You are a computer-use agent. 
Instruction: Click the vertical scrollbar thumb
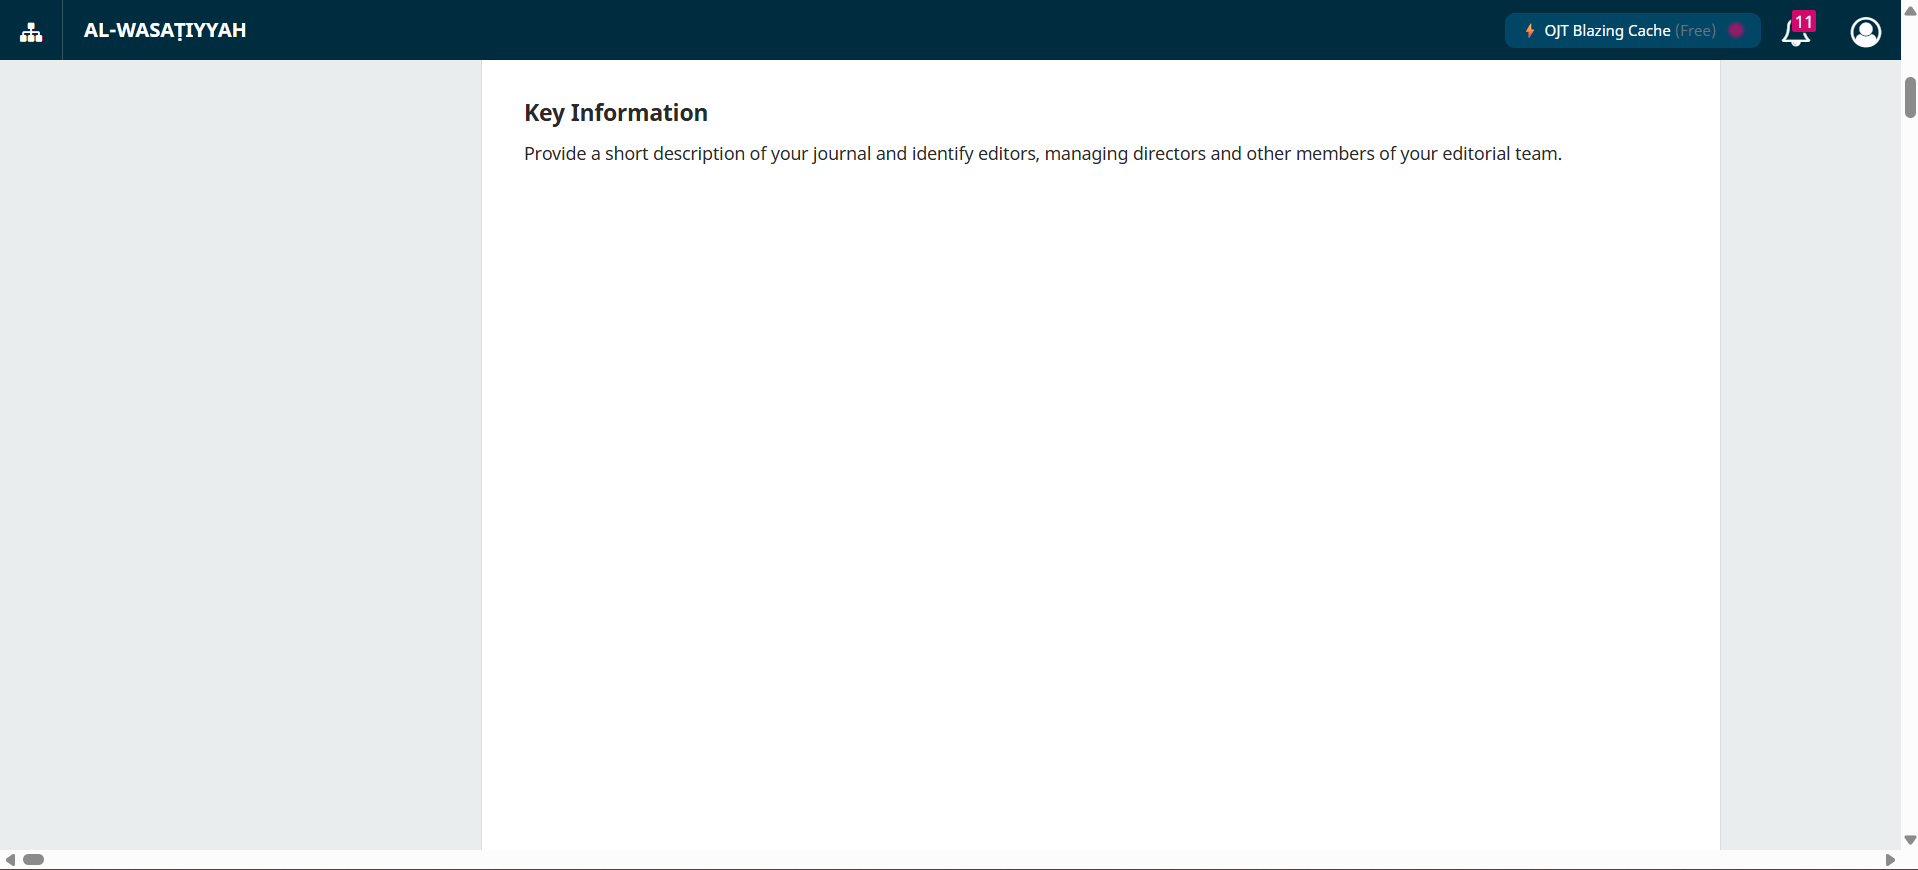point(1909,97)
